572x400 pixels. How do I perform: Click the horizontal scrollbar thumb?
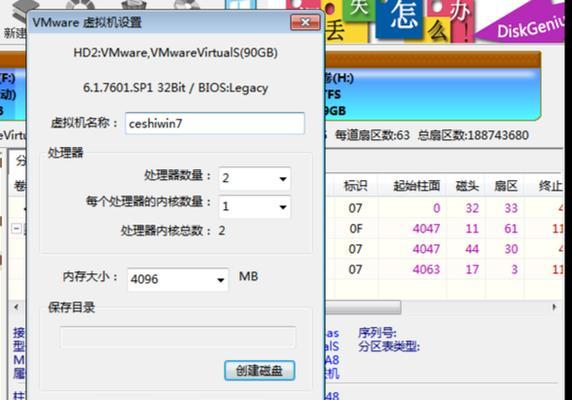click(363, 307)
